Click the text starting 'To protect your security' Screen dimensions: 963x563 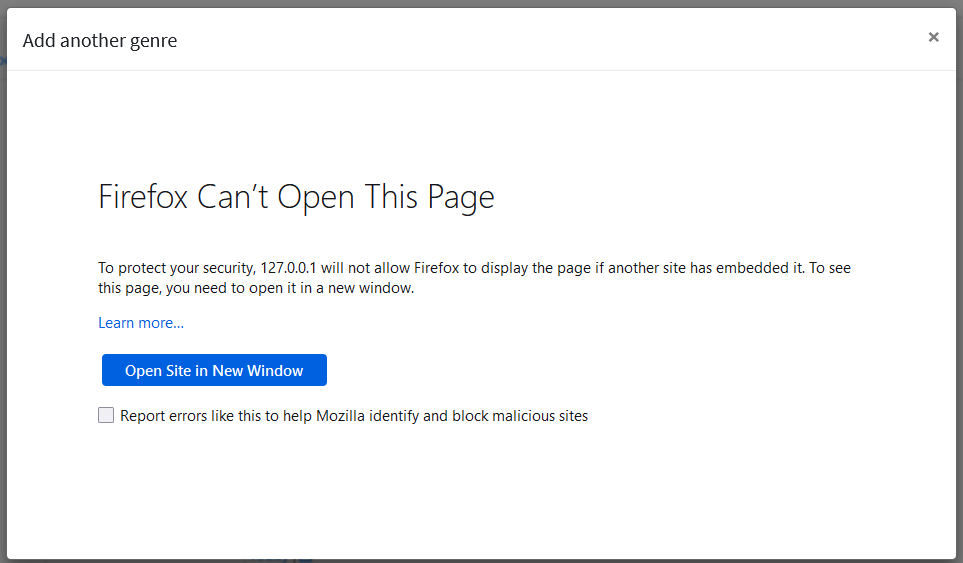[x=474, y=278]
